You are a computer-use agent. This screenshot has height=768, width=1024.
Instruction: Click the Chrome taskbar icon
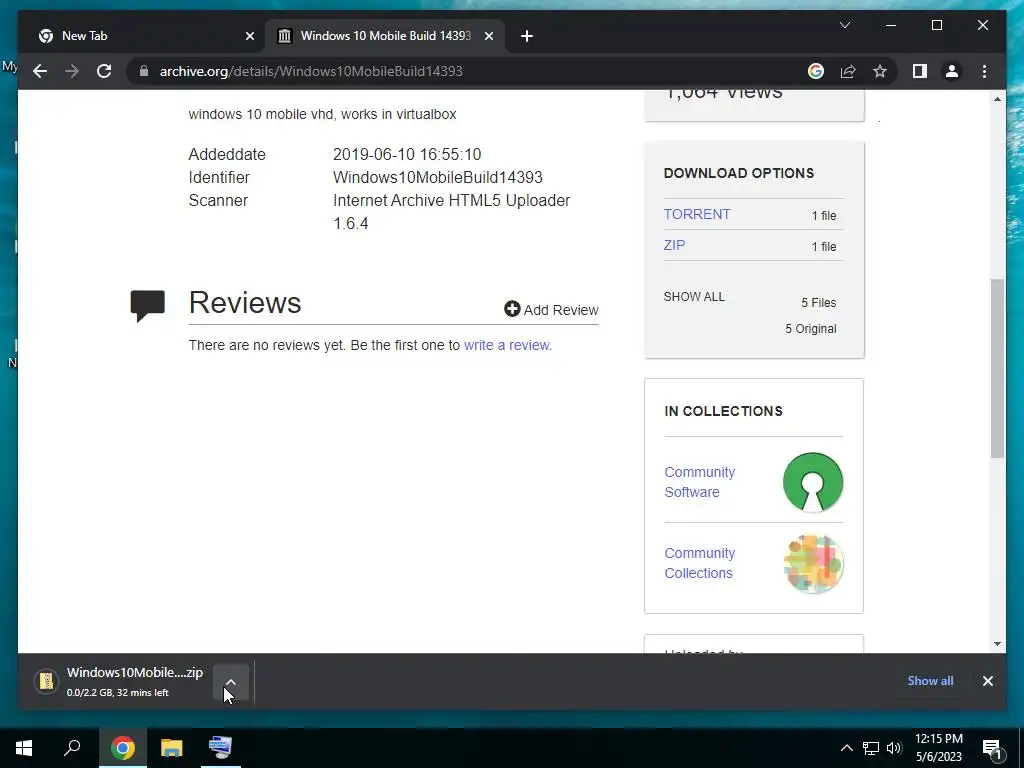(x=122, y=748)
